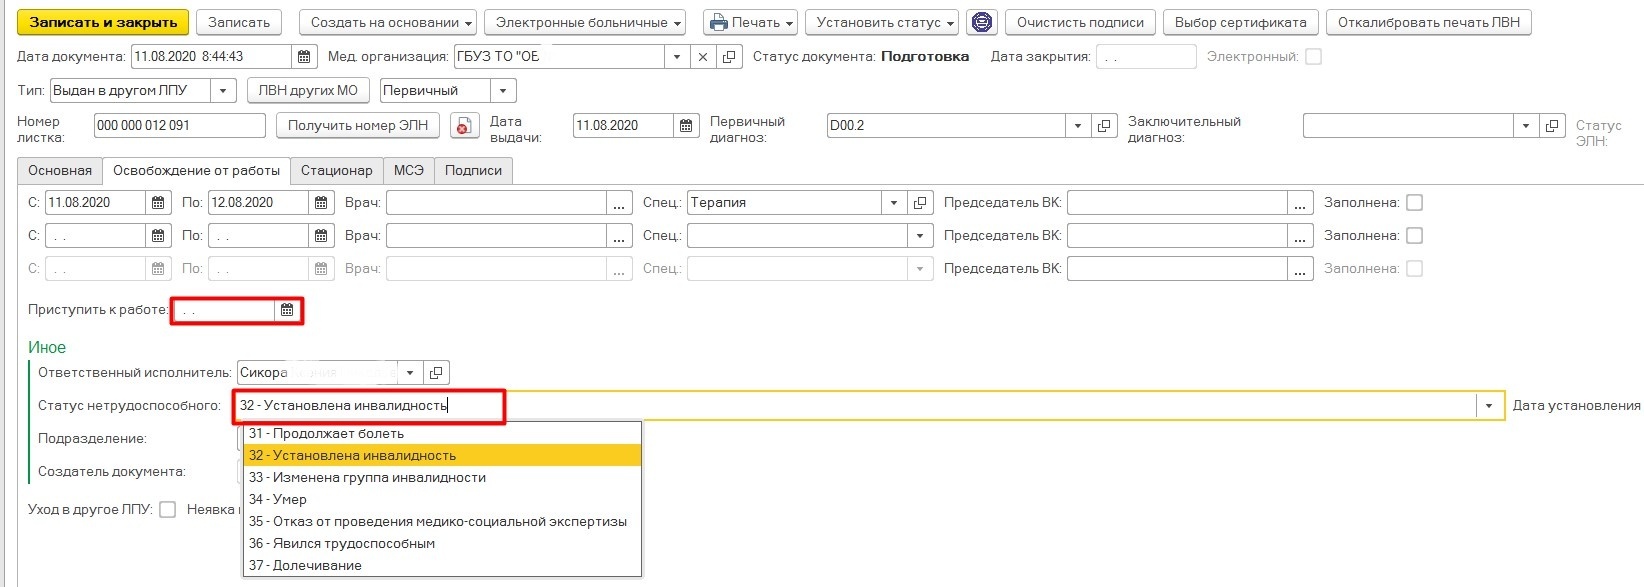
Task: Open calendar for Приступить к работе date
Action: (287, 311)
